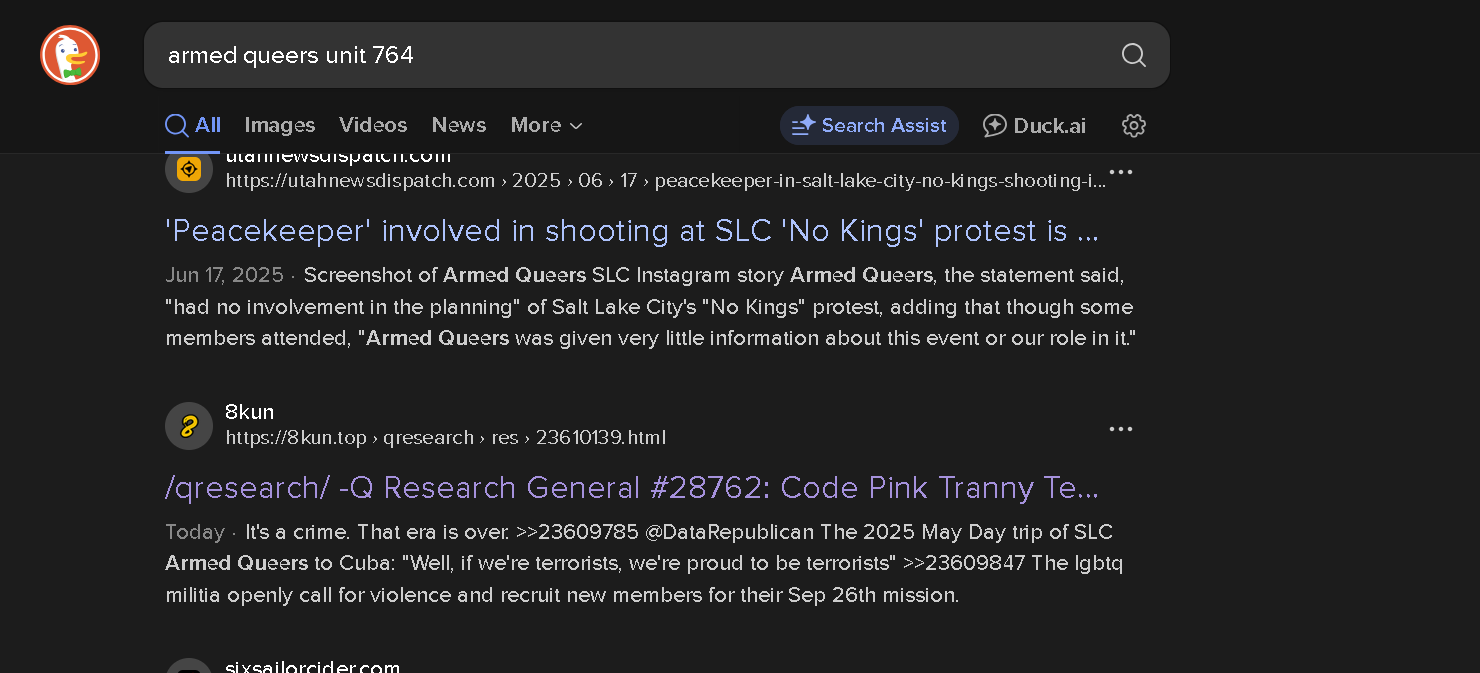Expand the More dropdown

(546, 125)
